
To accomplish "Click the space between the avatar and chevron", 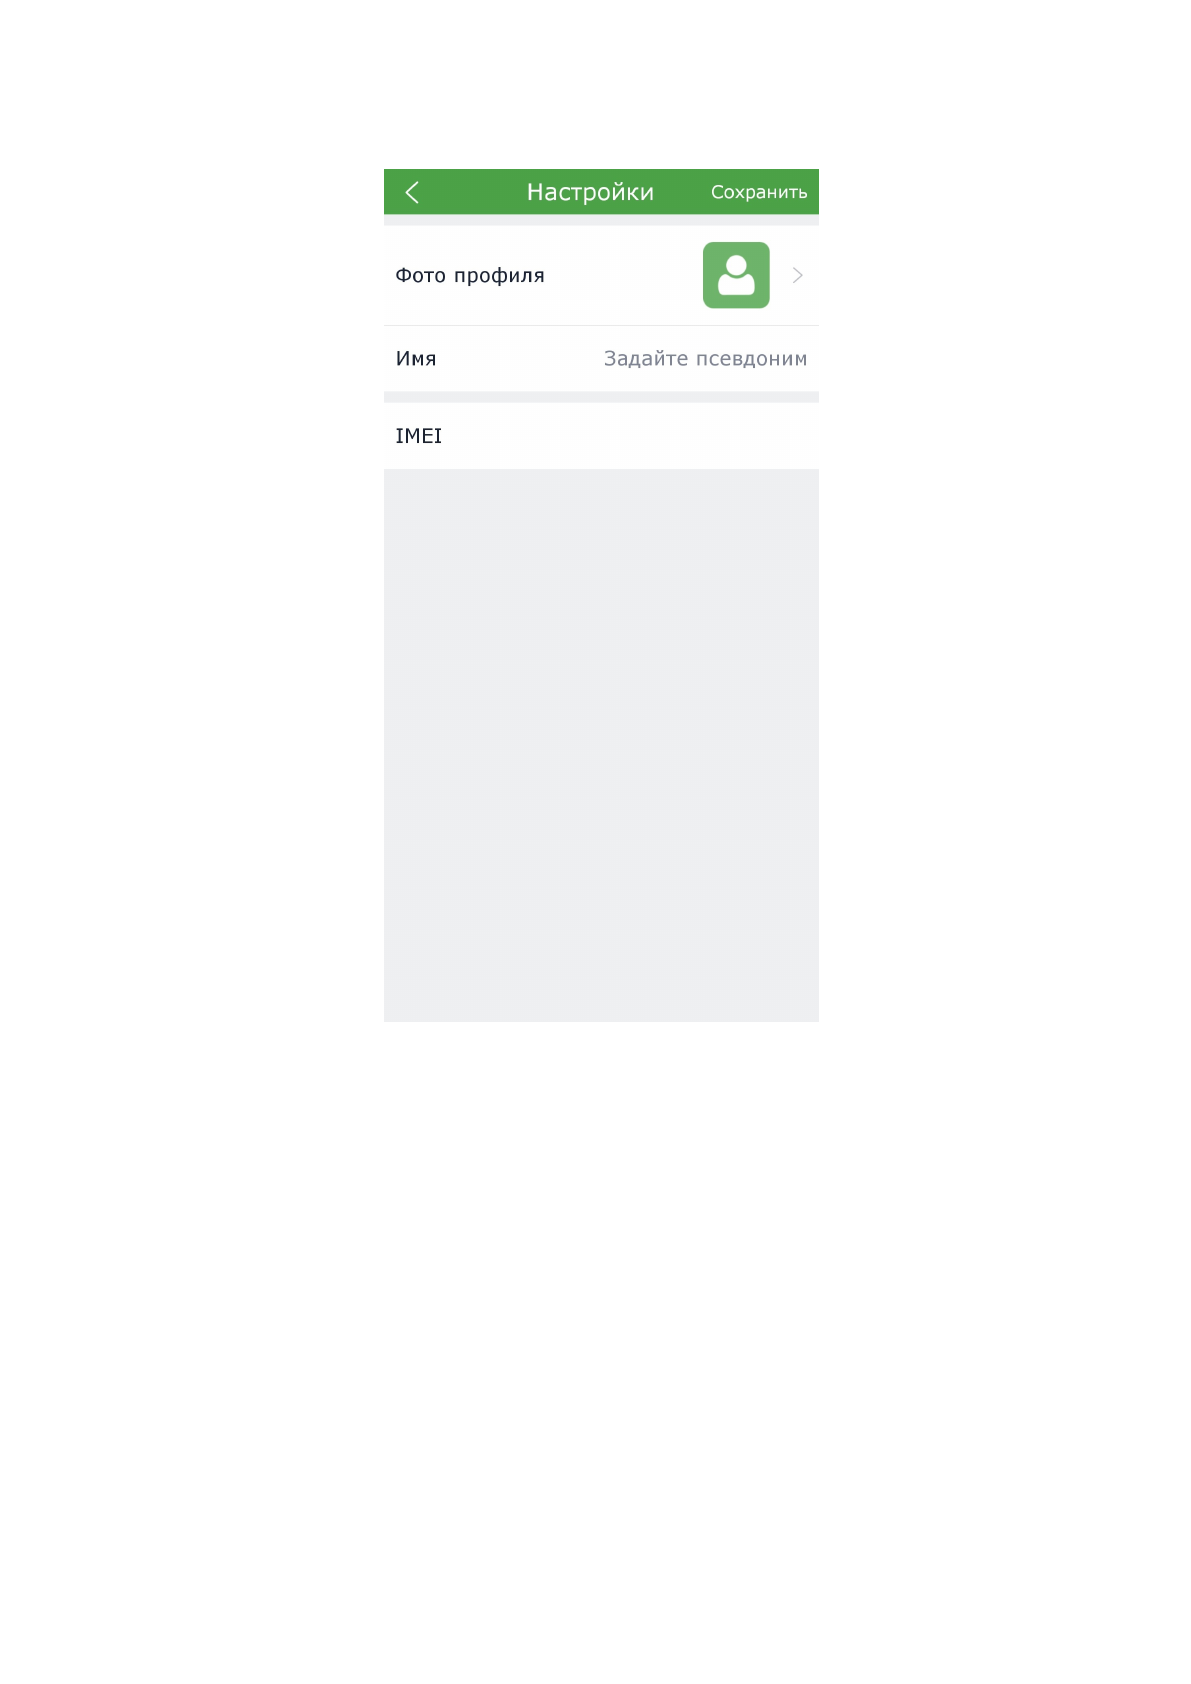I will tap(780, 275).
